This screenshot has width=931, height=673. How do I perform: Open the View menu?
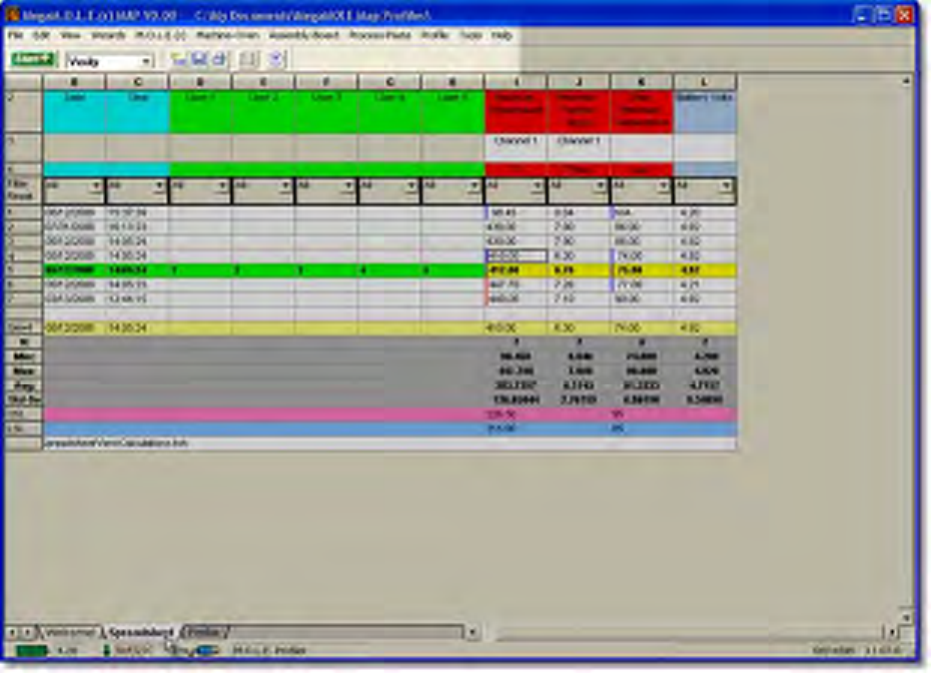click(70, 36)
